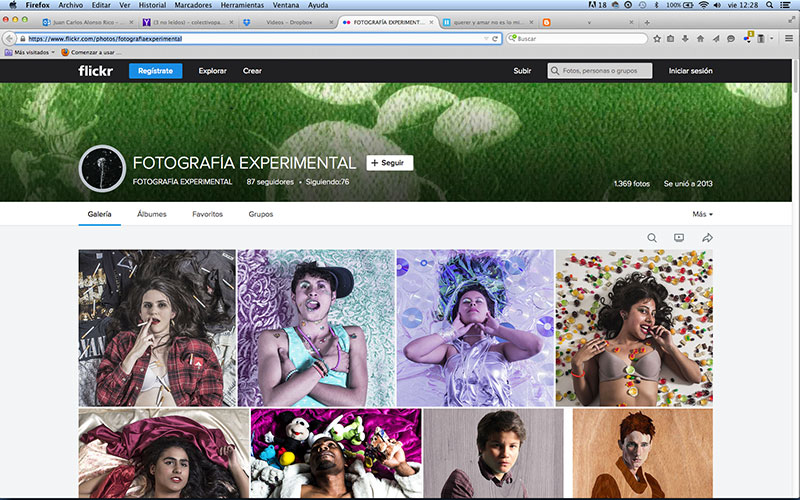Open a new tab with plus icon
Viewport: 800px width, 500px height.
(647, 22)
